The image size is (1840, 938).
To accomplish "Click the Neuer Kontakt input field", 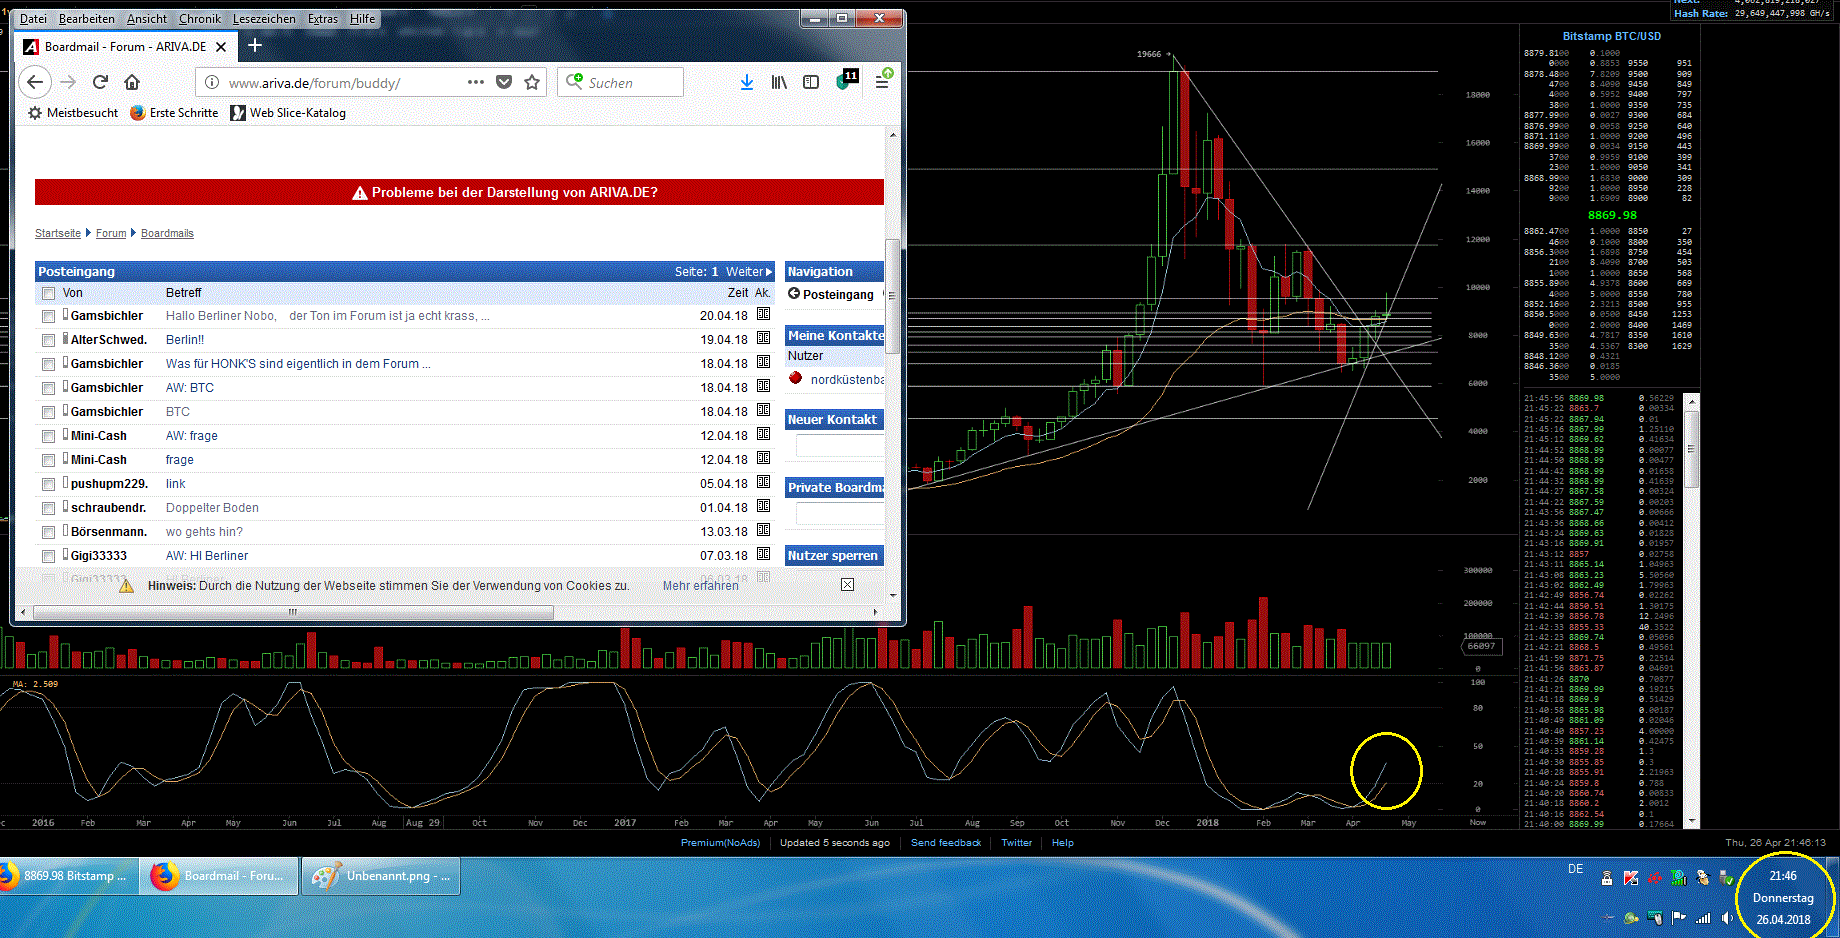I will click(840, 446).
